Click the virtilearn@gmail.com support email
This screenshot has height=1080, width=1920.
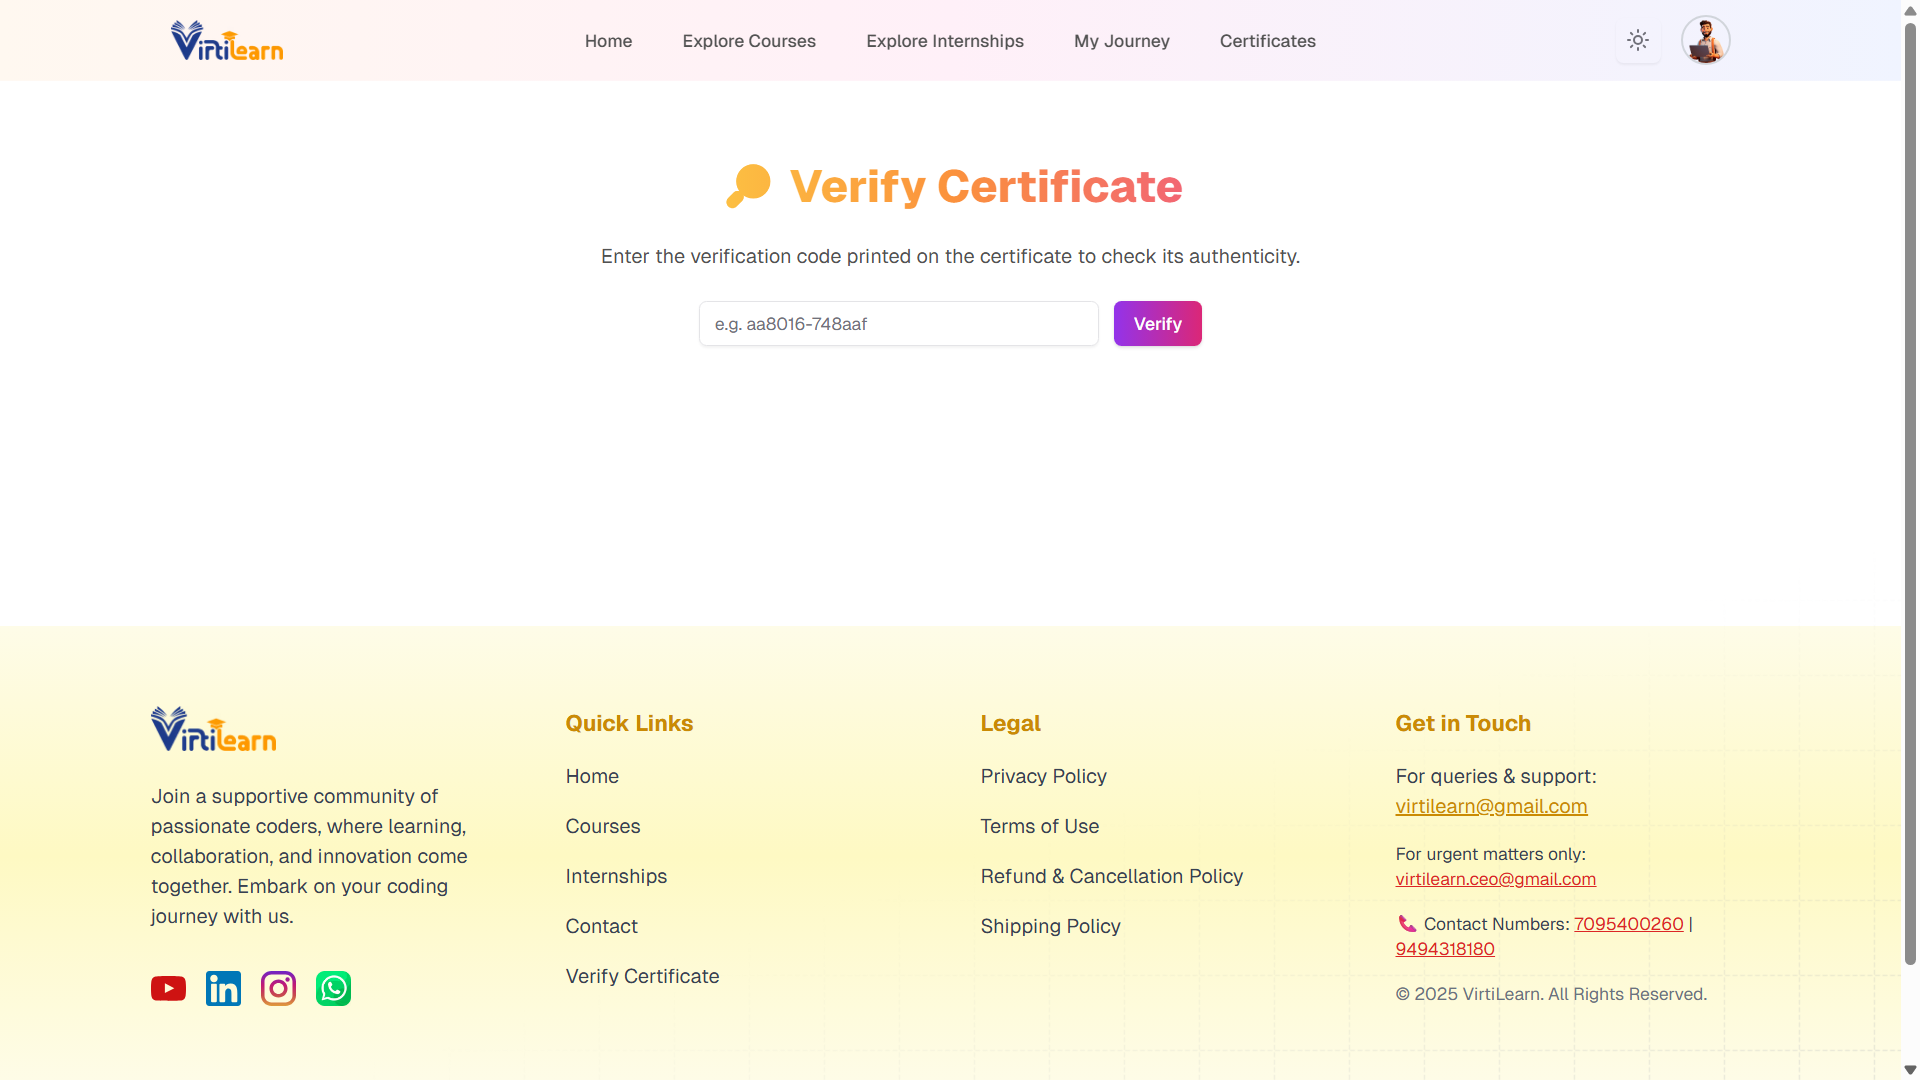pyautogui.click(x=1491, y=806)
